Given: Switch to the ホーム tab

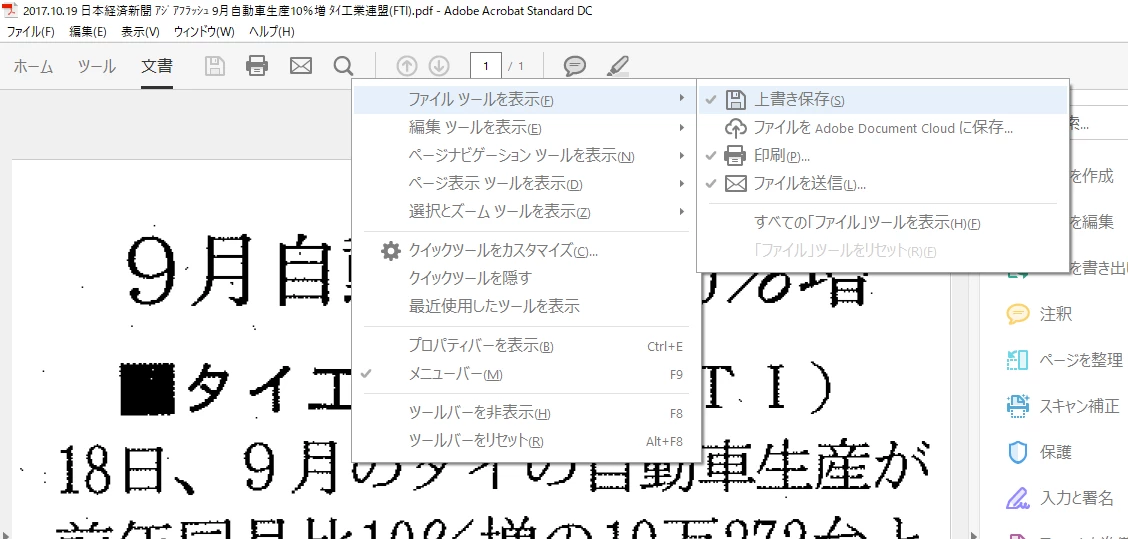Looking at the screenshot, I should tap(33, 66).
